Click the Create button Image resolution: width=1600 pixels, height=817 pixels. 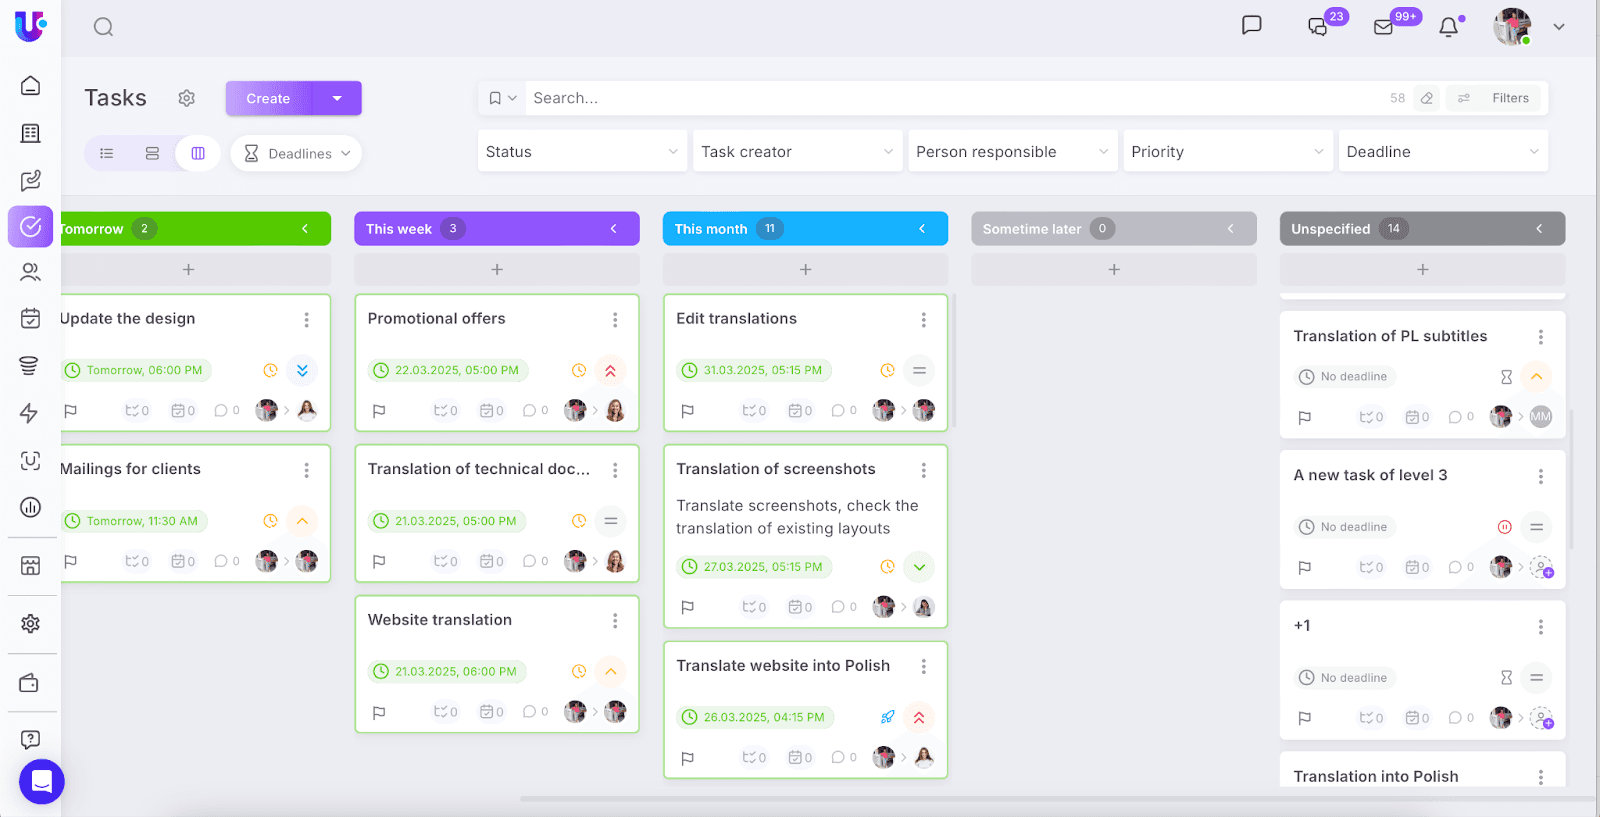(x=268, y=98)
